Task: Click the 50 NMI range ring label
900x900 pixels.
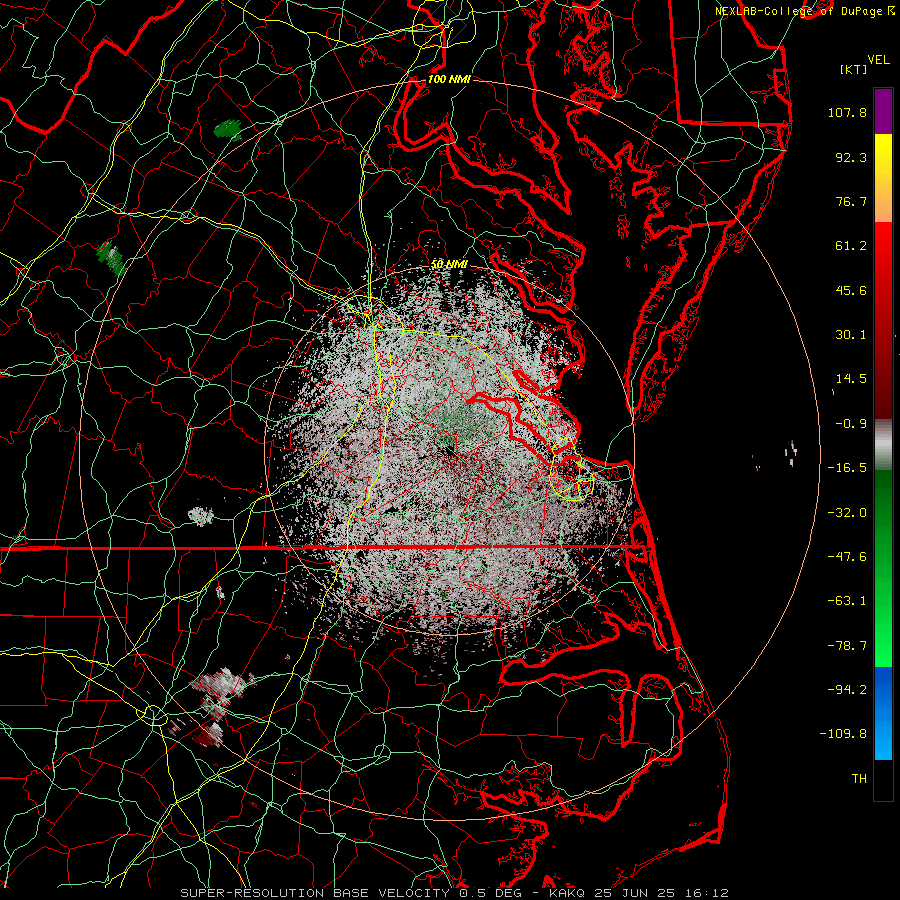Action: pyautogui.click(x=449, y=265)
